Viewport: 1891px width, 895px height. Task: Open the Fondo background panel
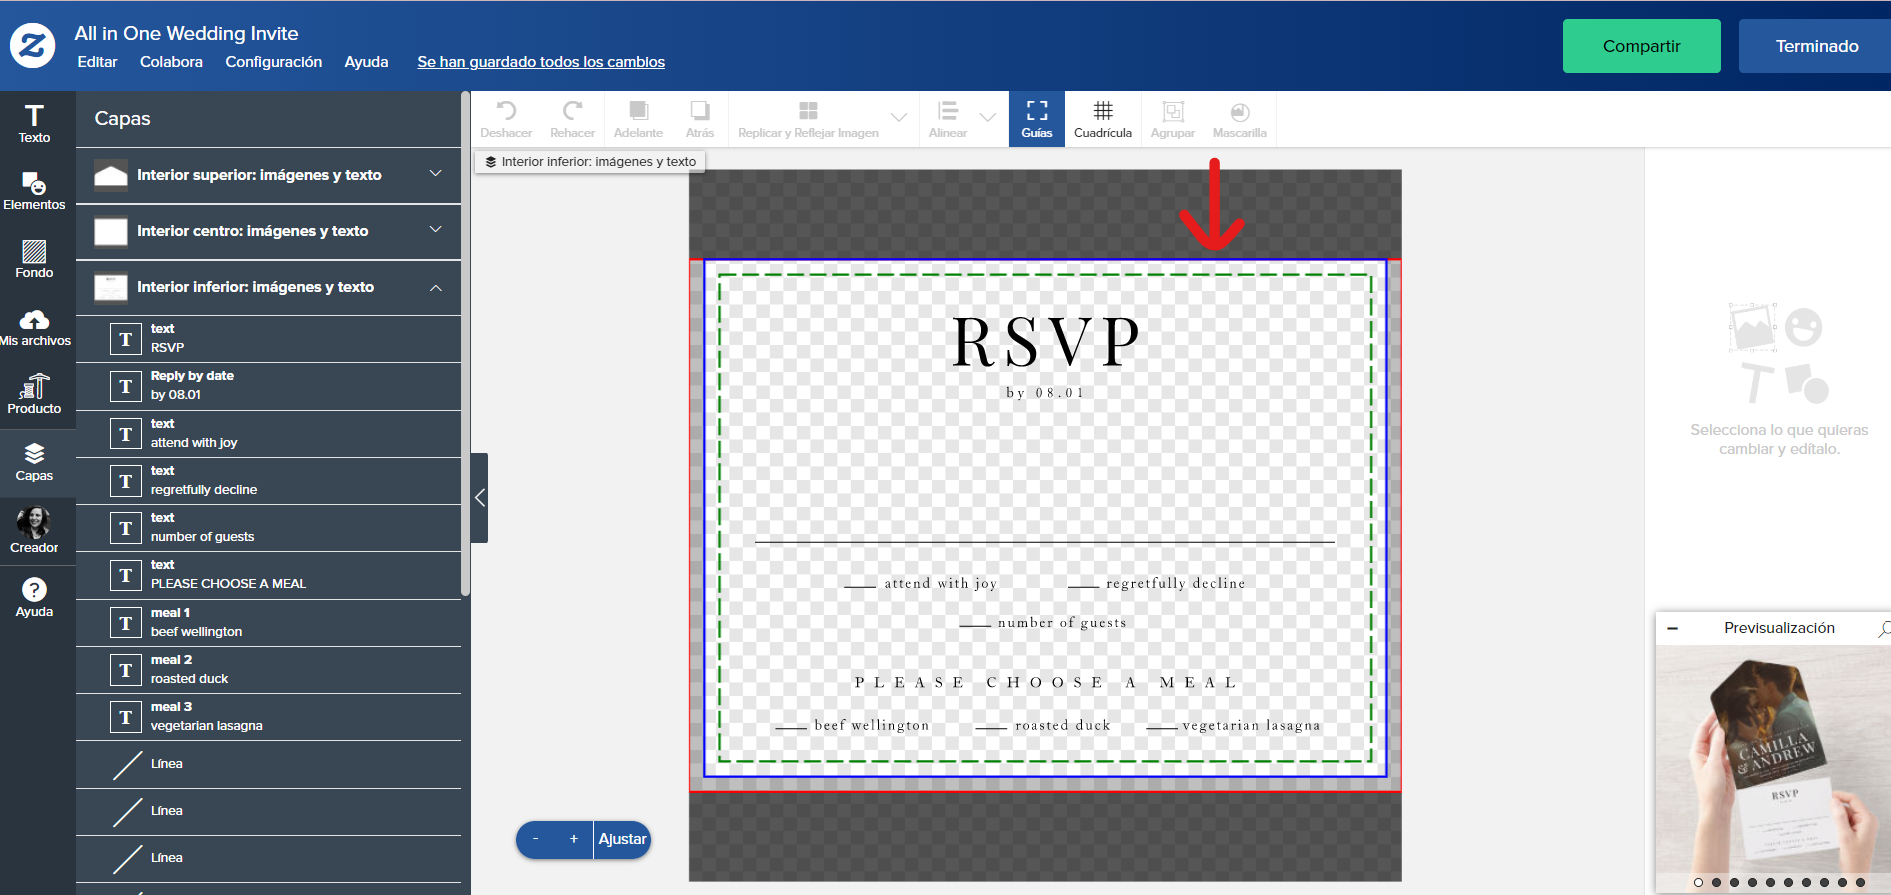34,259
